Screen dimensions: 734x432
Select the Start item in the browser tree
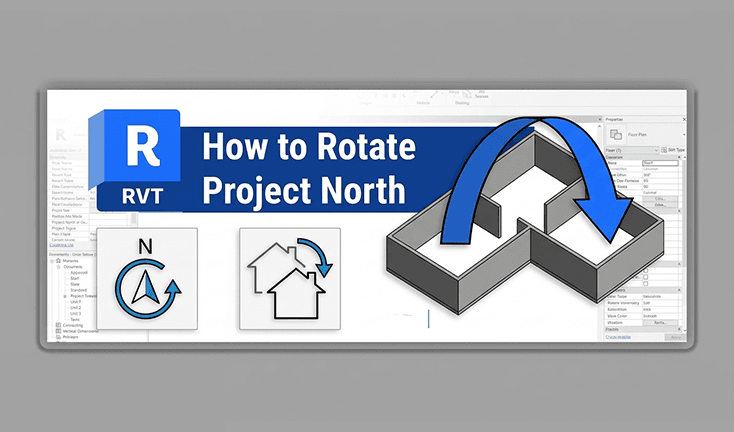pos(74,278)
